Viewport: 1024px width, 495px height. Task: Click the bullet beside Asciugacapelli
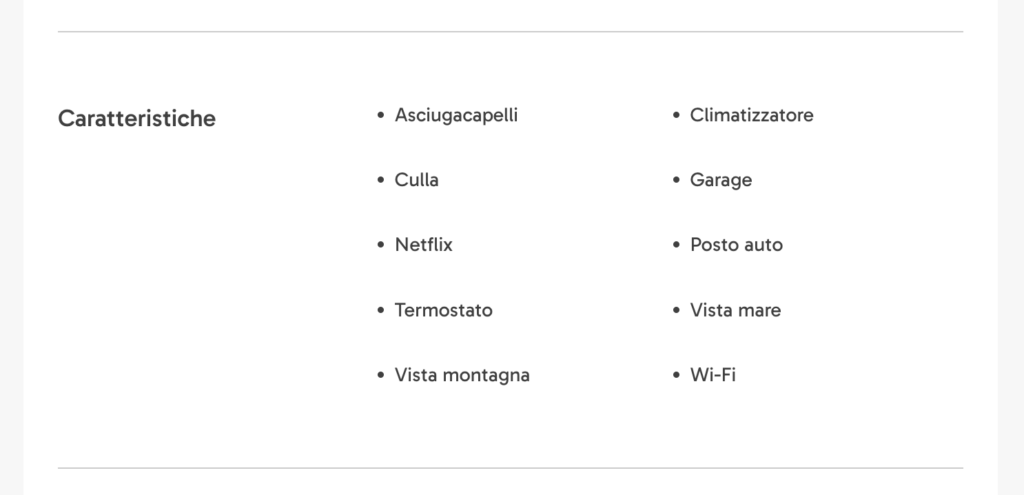(381, 115)
